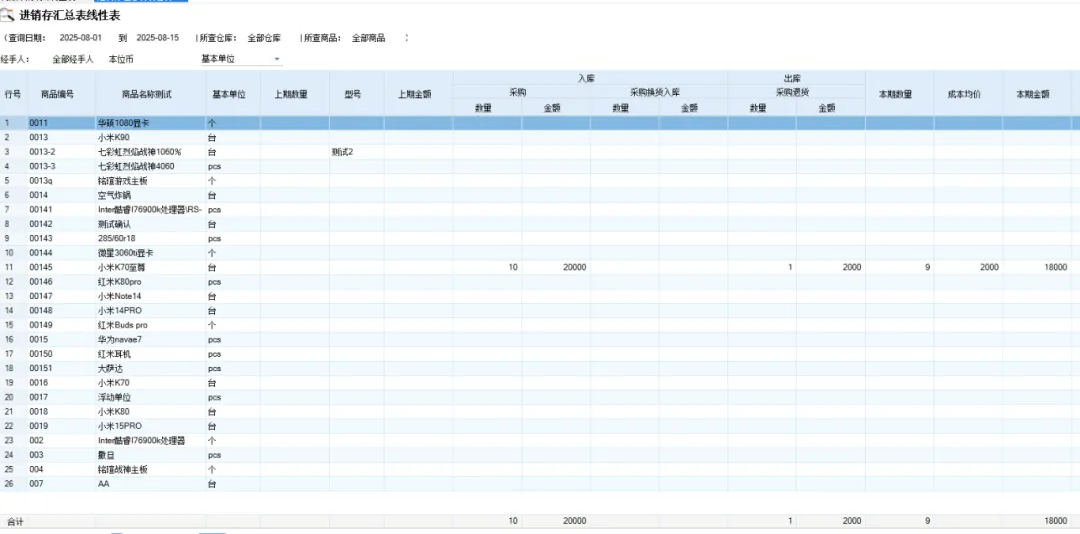Image resolution: width=1080 pixels, height=534 pixels.
Task: Click the 成本均价 column header
Action: pyautogui.click(x=964, y=94)
